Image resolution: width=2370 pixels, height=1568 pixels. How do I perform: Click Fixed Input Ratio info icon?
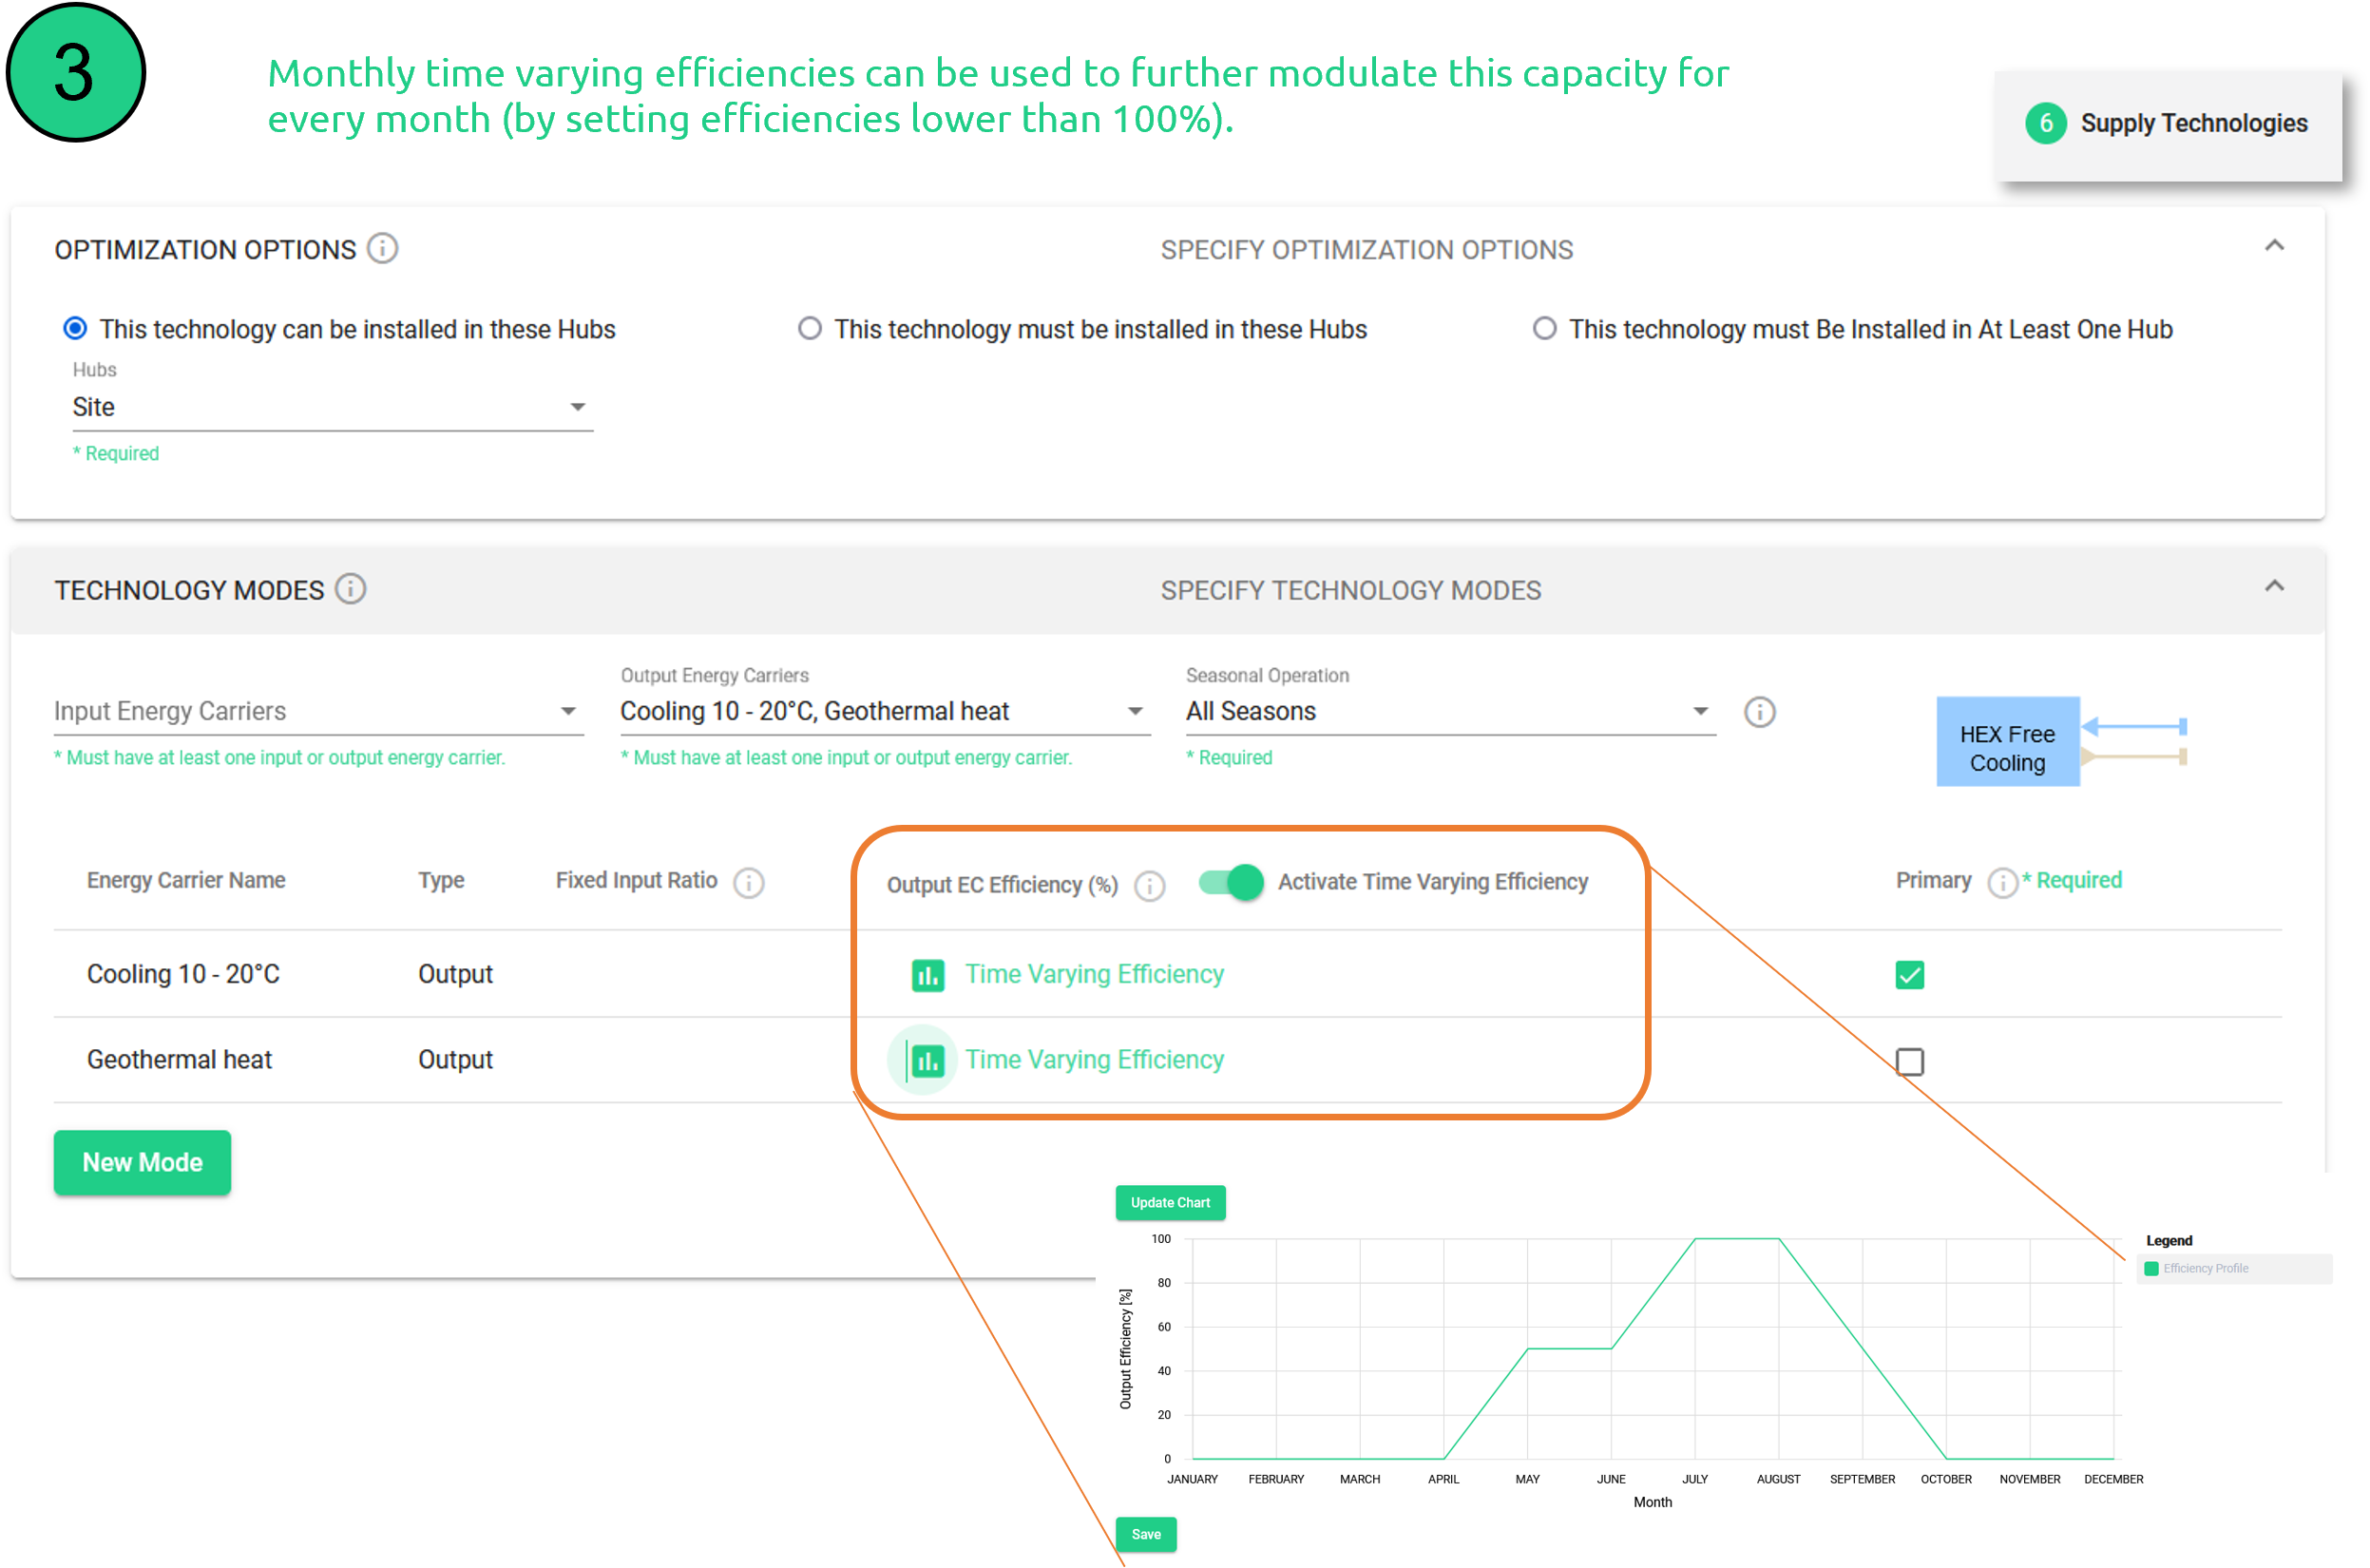(x=748, y=882)
